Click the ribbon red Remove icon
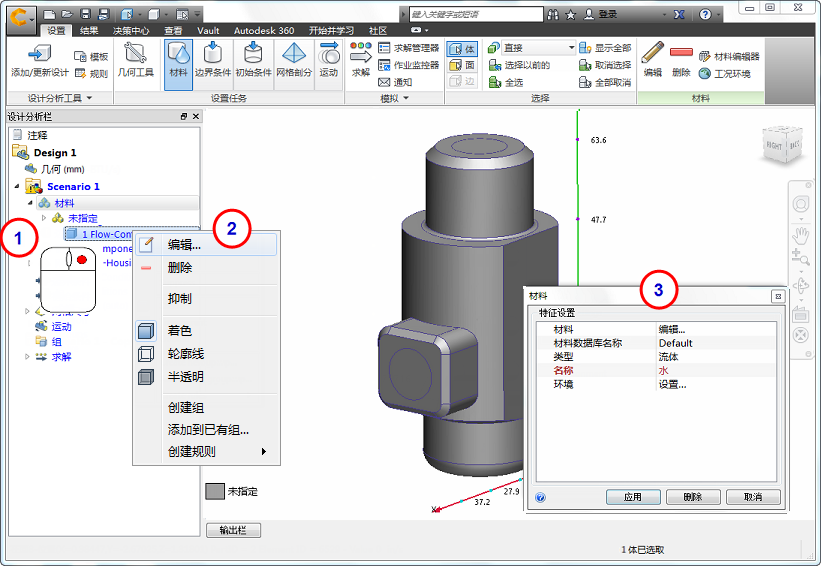 coord(681,53)
